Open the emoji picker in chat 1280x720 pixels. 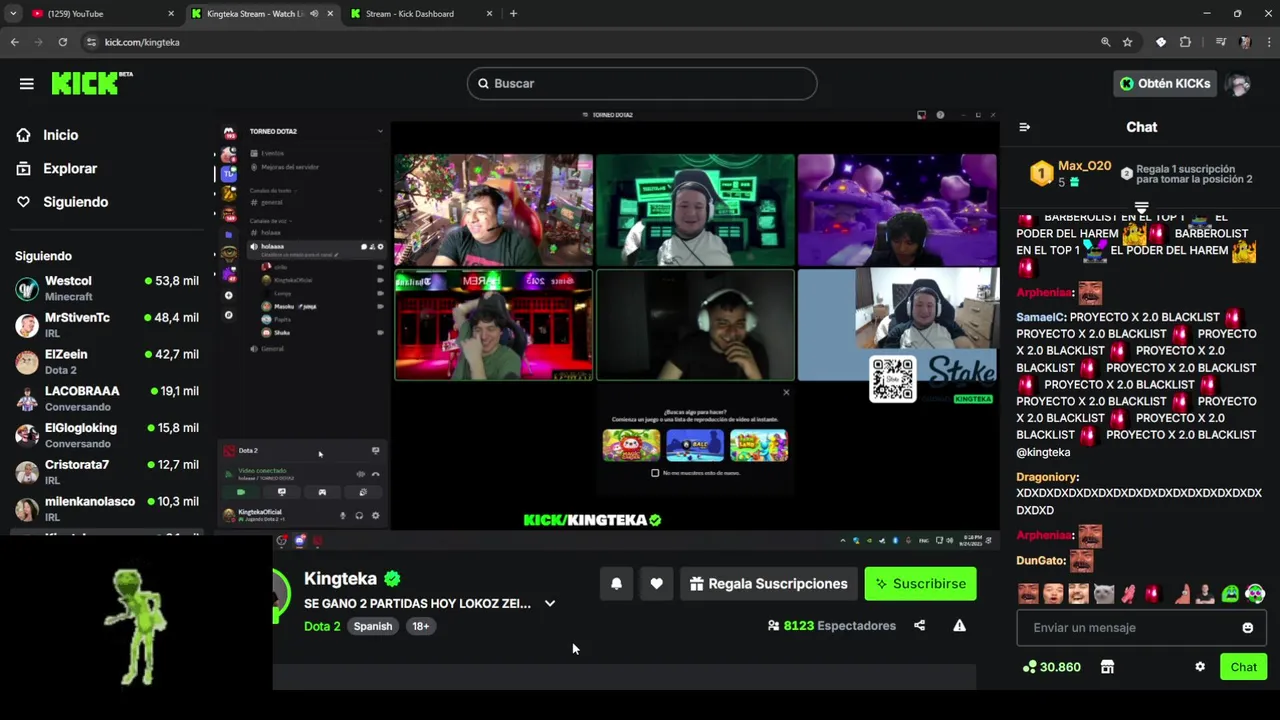pyautogui.click(x=1247, y=628)
